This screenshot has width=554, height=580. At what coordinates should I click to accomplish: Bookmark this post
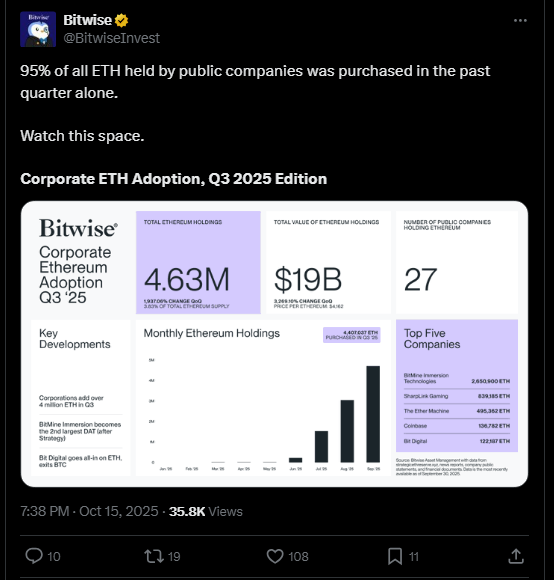click(395, 556)
